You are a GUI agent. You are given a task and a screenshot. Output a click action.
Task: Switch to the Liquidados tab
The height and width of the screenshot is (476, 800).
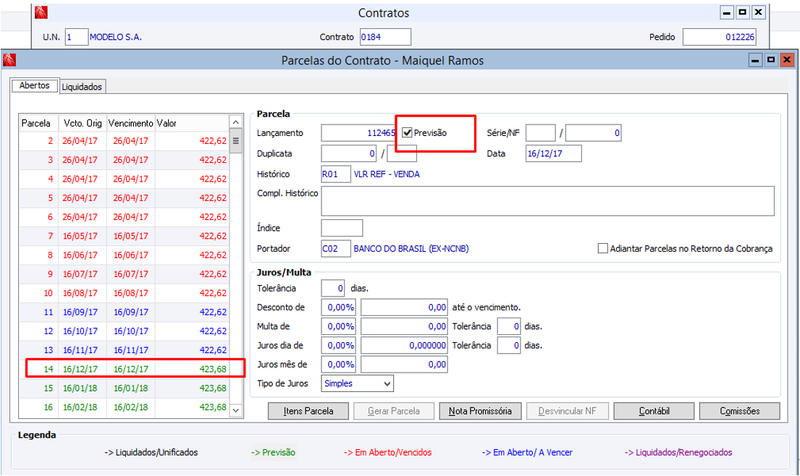coord(82,87)
